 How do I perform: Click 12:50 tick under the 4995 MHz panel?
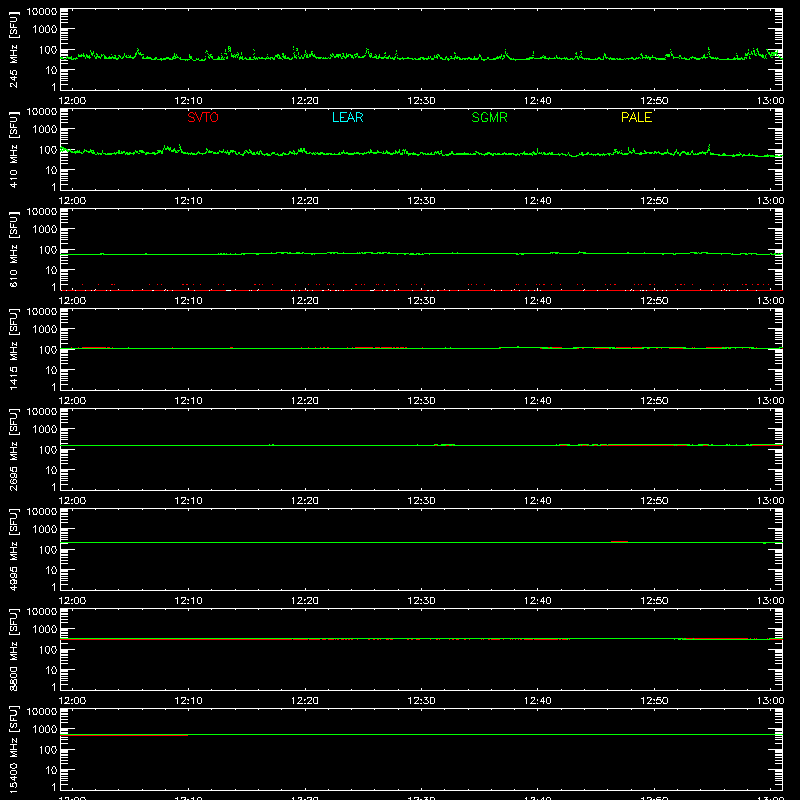pos(654,601)
